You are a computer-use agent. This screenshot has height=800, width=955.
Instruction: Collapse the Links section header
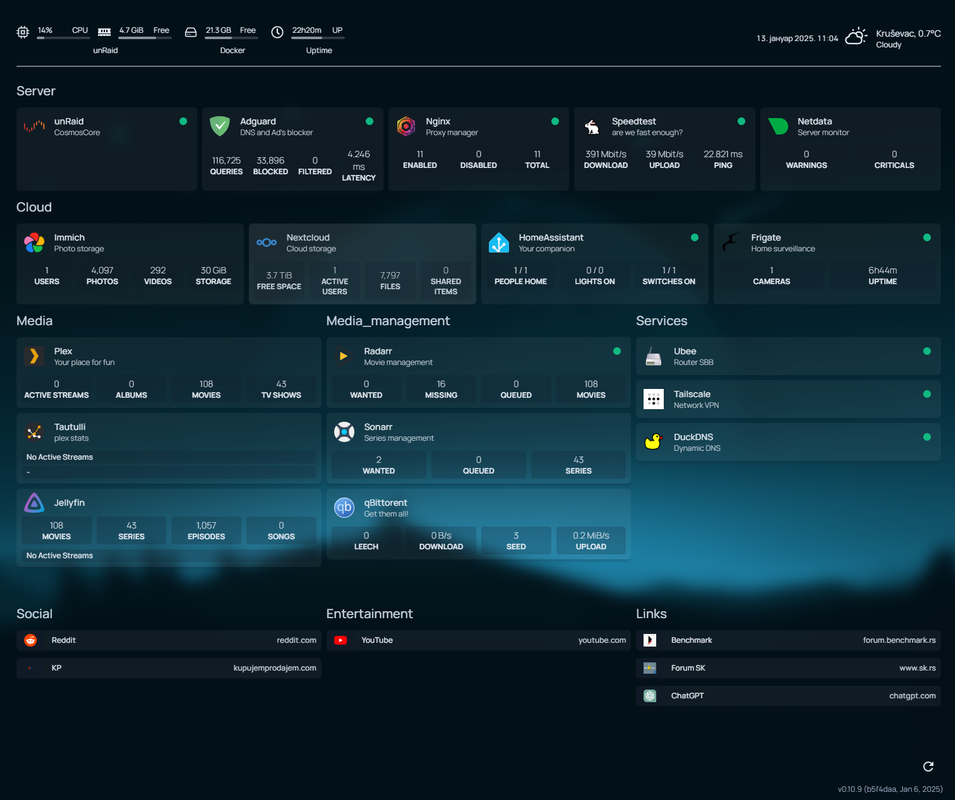(651, 614)
